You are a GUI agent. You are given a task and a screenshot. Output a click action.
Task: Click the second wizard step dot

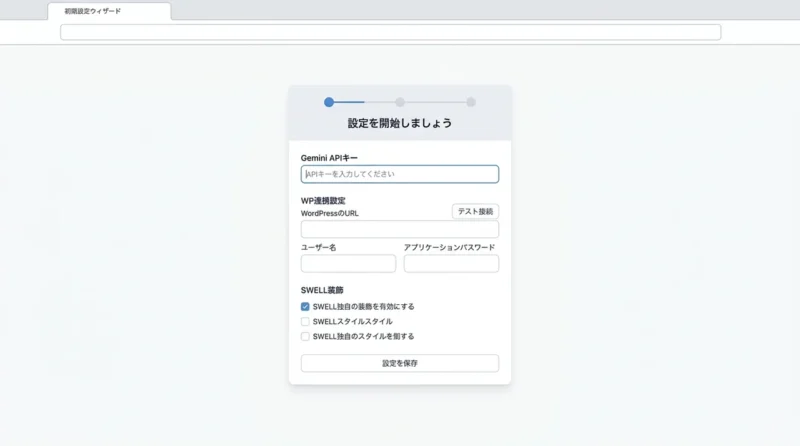tap(400, 102)
